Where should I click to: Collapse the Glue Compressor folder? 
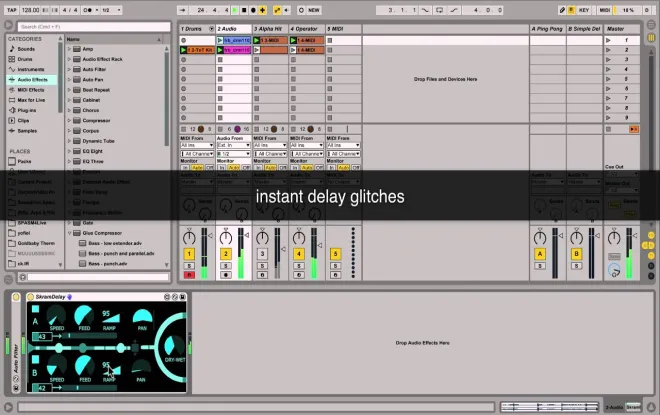tap(69, 233)
